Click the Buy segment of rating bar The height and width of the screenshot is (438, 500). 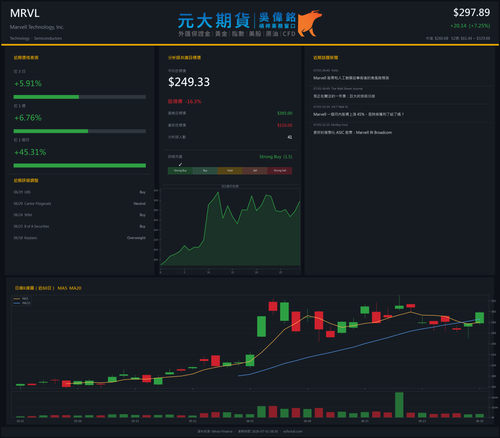pos(205,171)
